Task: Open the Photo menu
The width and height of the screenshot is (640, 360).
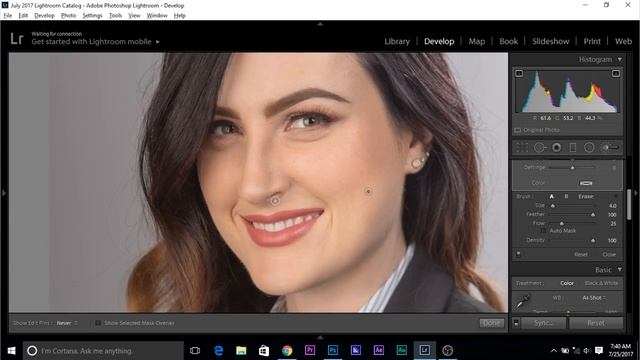Action: (69, 16)
